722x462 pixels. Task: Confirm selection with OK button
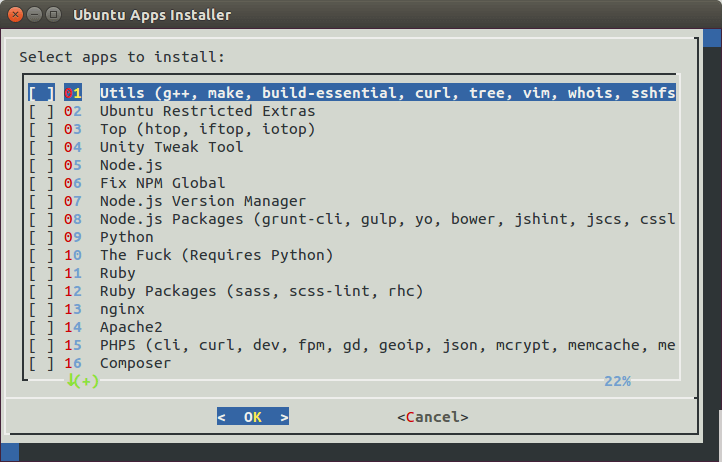253,416
